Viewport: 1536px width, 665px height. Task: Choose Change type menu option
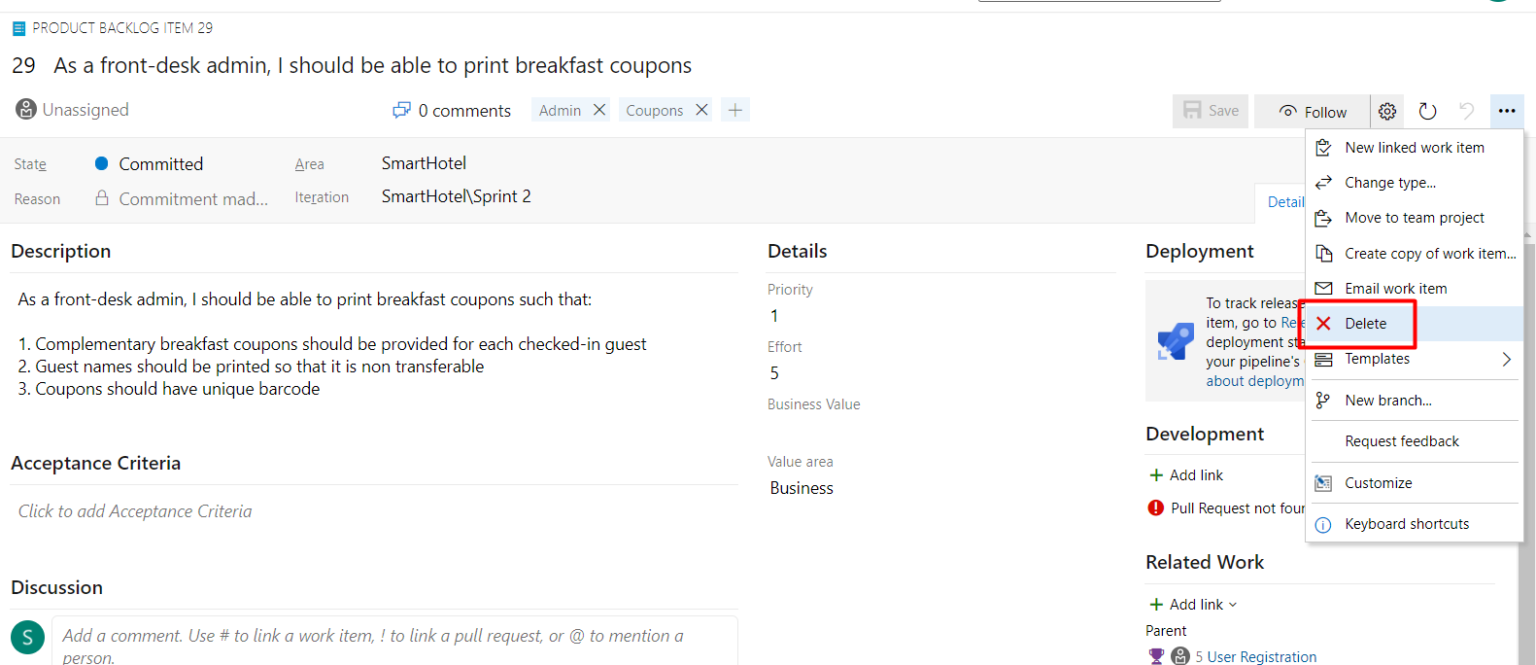pyautogui.click(x=1390, y=183)
